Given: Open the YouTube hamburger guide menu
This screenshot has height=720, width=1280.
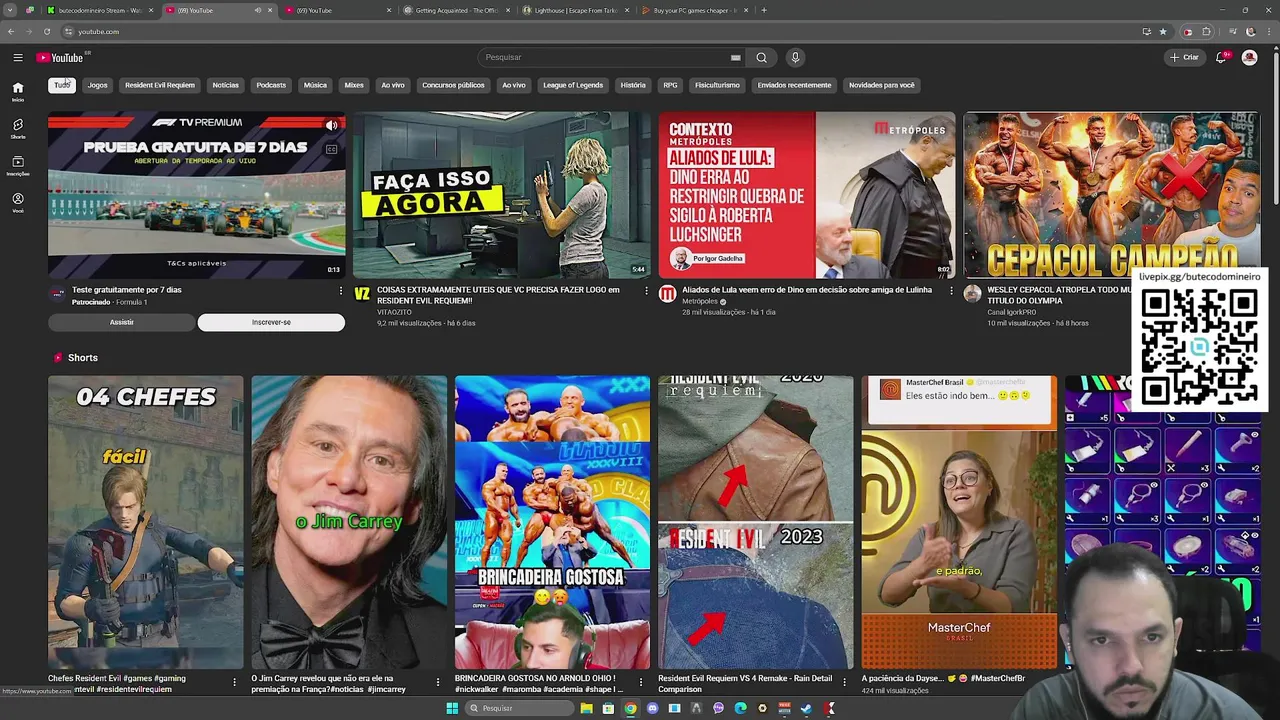Looking at the screenshot, I should point(18,57).
